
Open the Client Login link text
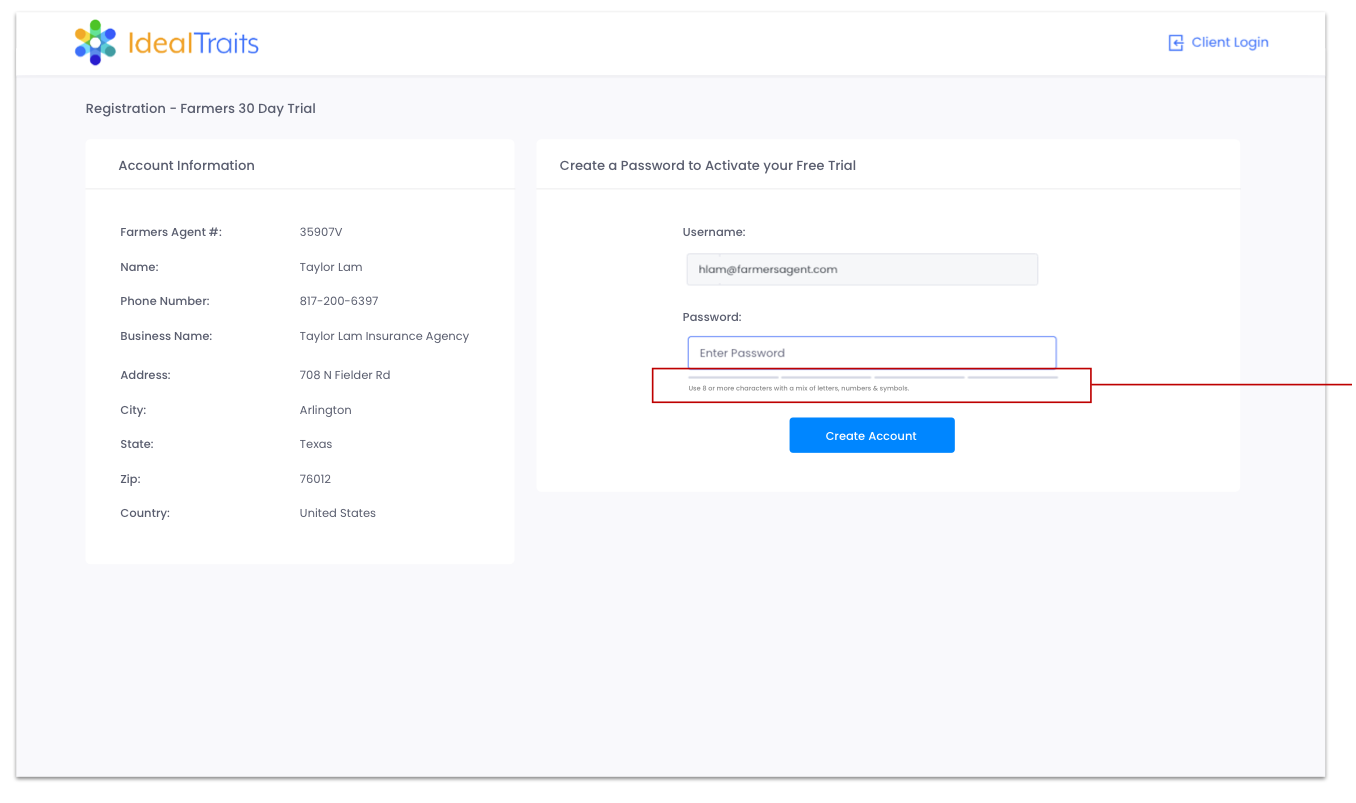coord(1229,43)
